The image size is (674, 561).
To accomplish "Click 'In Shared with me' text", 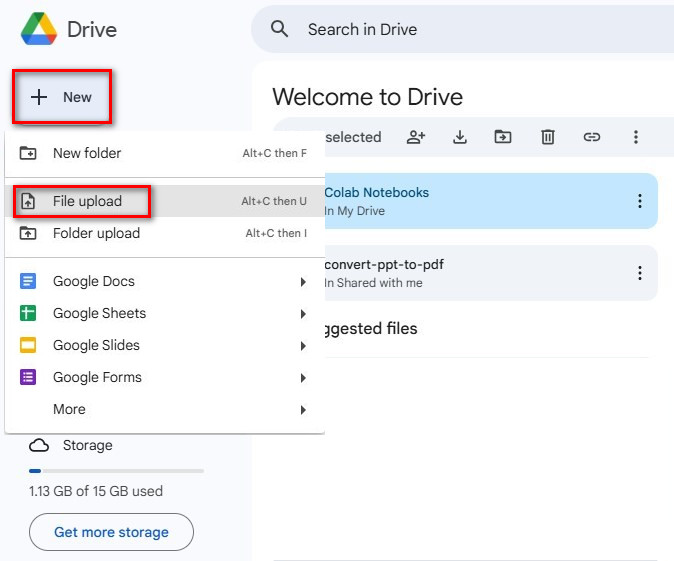I will click(x=374, y=283).
